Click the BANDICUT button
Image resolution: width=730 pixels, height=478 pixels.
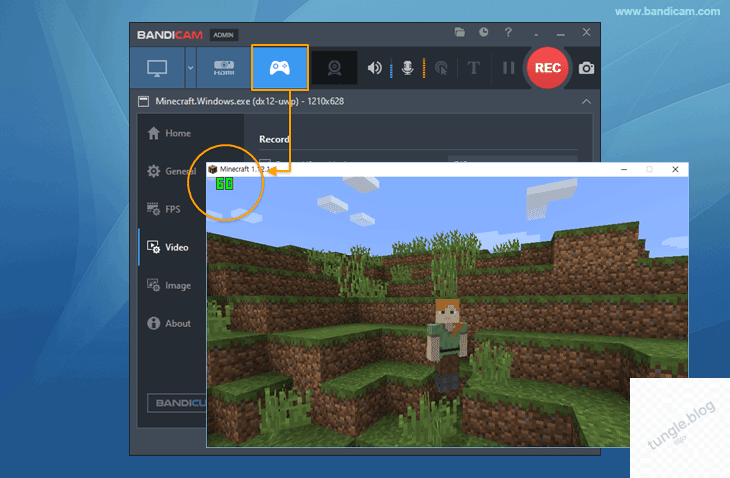(177, 403)
